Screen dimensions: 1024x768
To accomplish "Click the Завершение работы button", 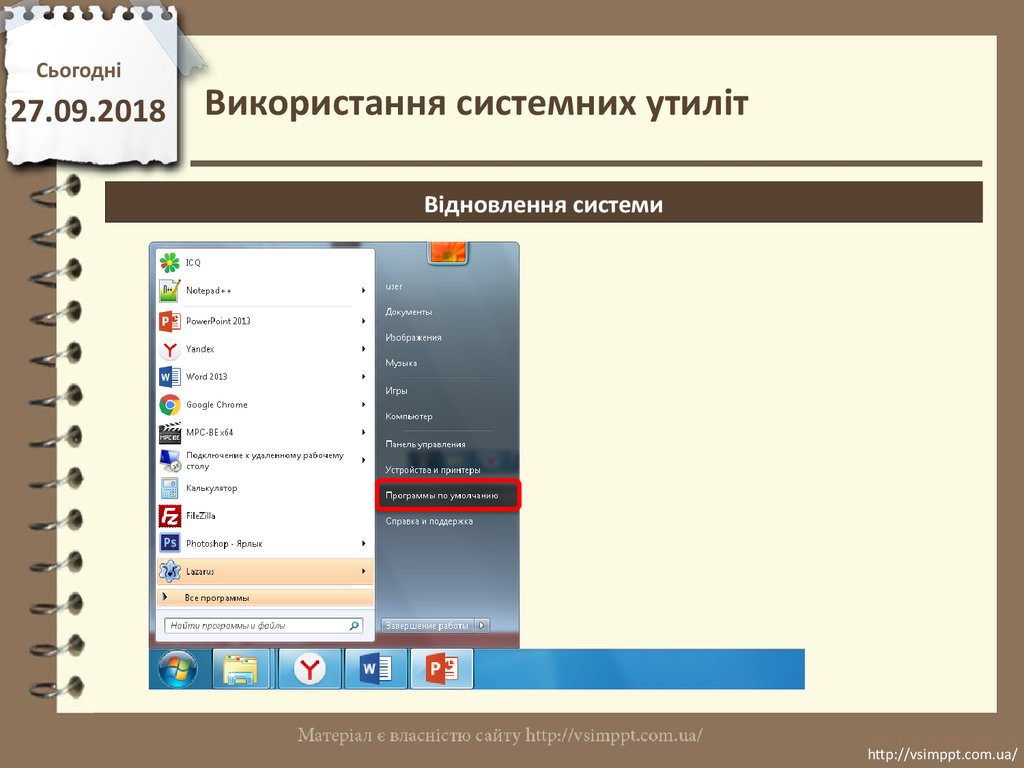I will 427,625.
